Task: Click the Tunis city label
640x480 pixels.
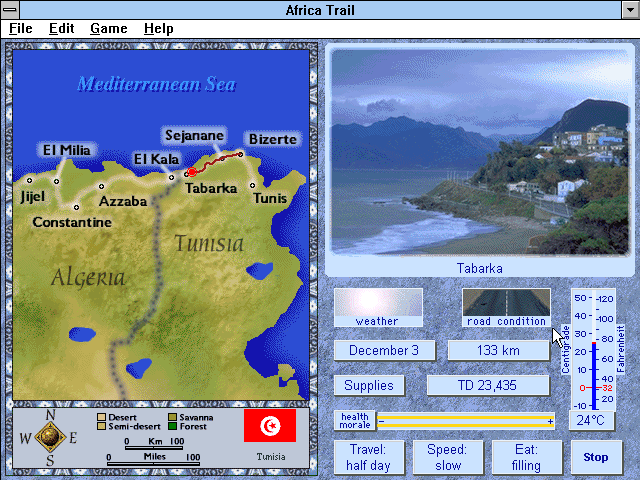Action: 270,198
